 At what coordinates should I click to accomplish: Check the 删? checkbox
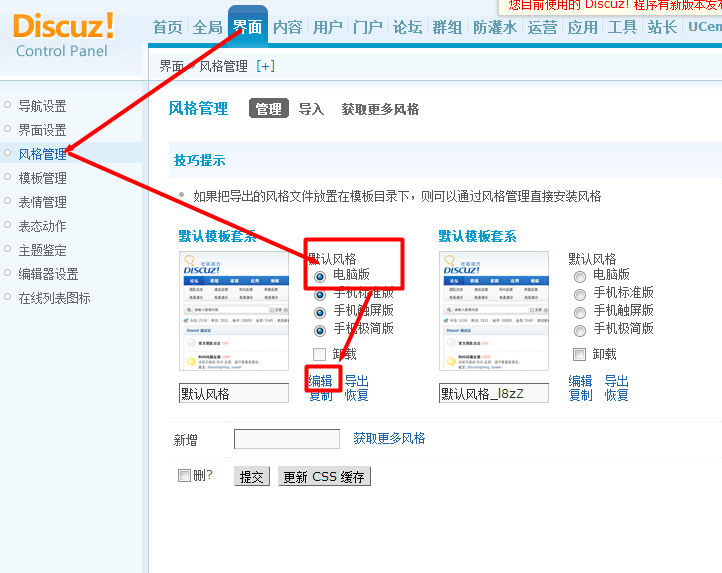pos(184,475)
